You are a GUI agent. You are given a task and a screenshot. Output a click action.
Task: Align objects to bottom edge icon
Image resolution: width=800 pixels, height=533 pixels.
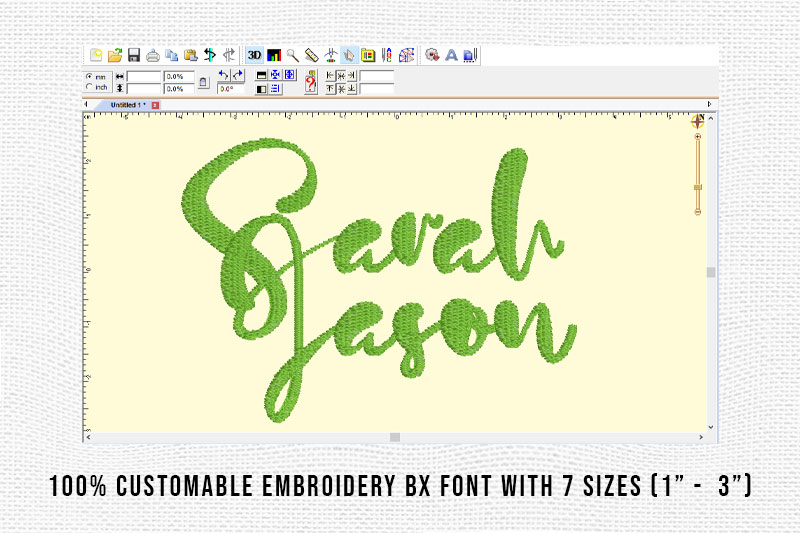coord(352,89)
